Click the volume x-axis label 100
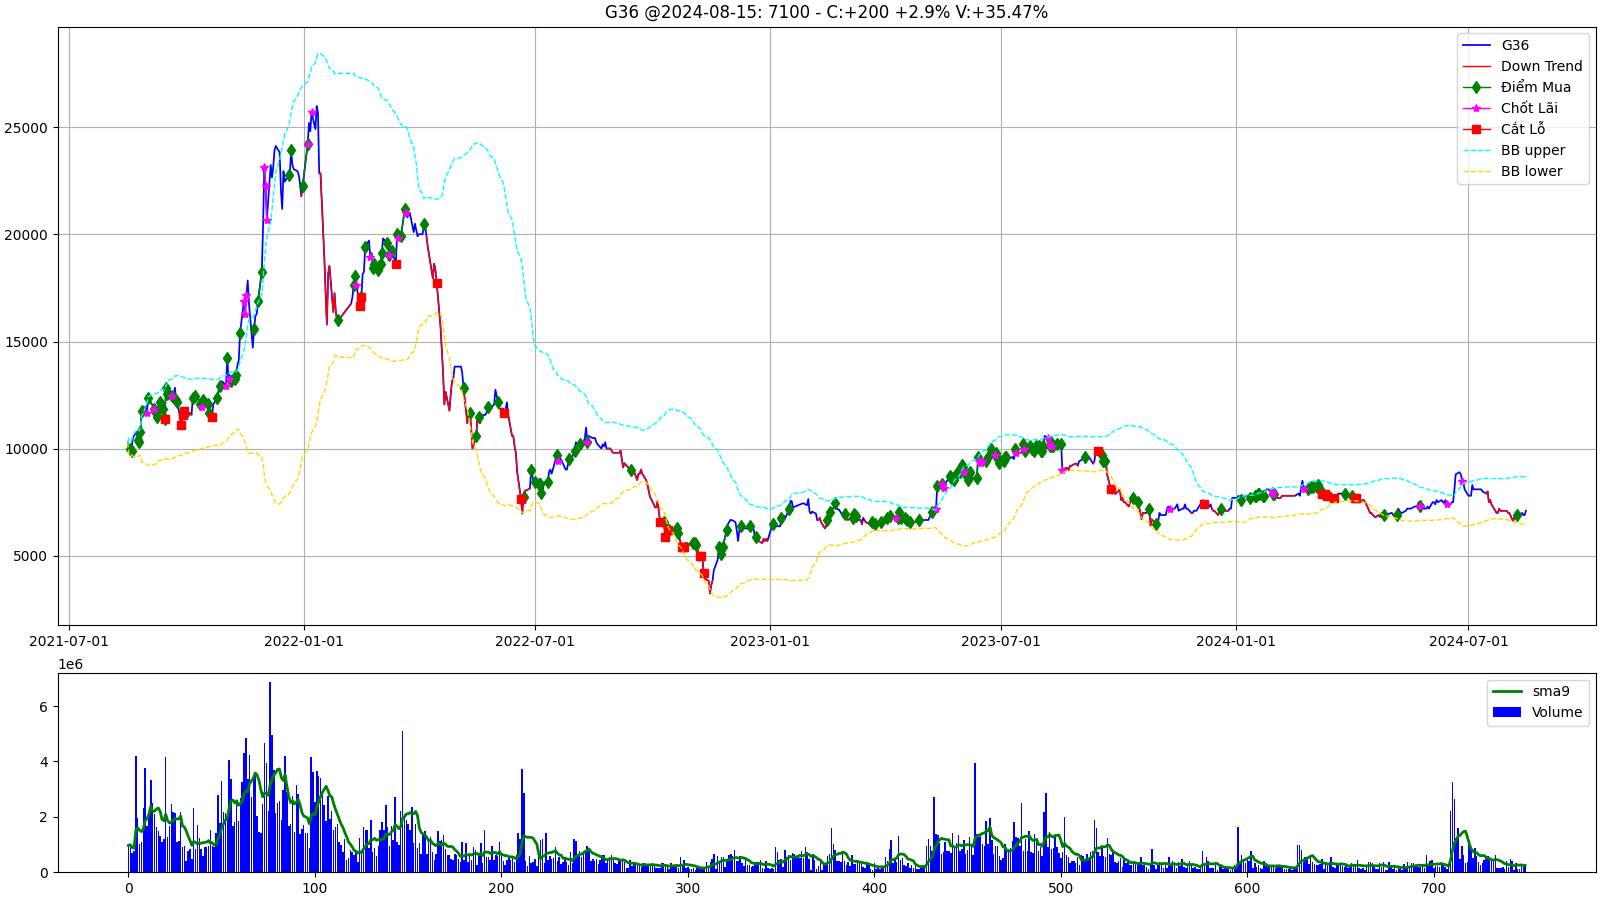Image resolution: width=1600 pixels, height=900 pixels. pos(315,888)
